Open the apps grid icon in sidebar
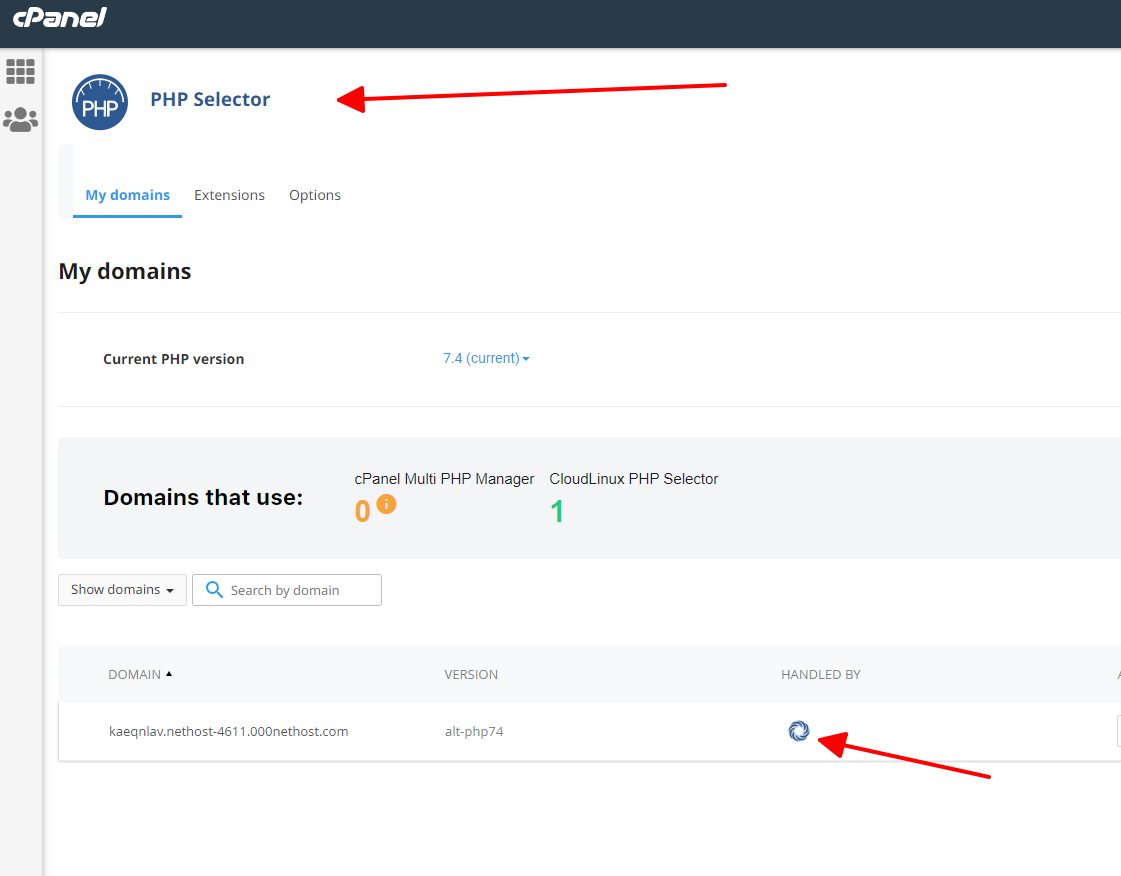Screen dimensions: 1121x876 click(x=20, y=72)
